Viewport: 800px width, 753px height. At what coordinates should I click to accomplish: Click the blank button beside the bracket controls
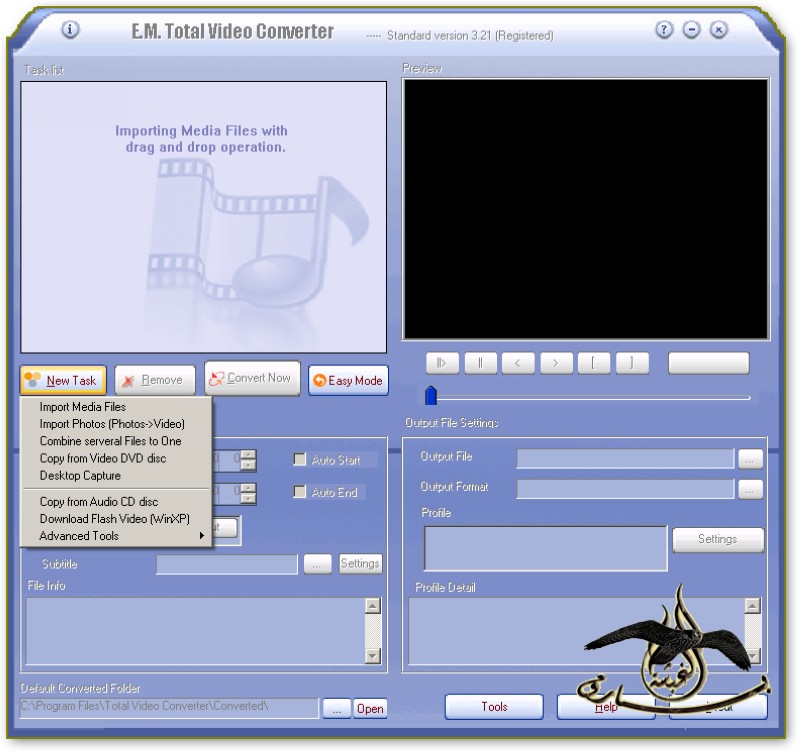[709, 363]
